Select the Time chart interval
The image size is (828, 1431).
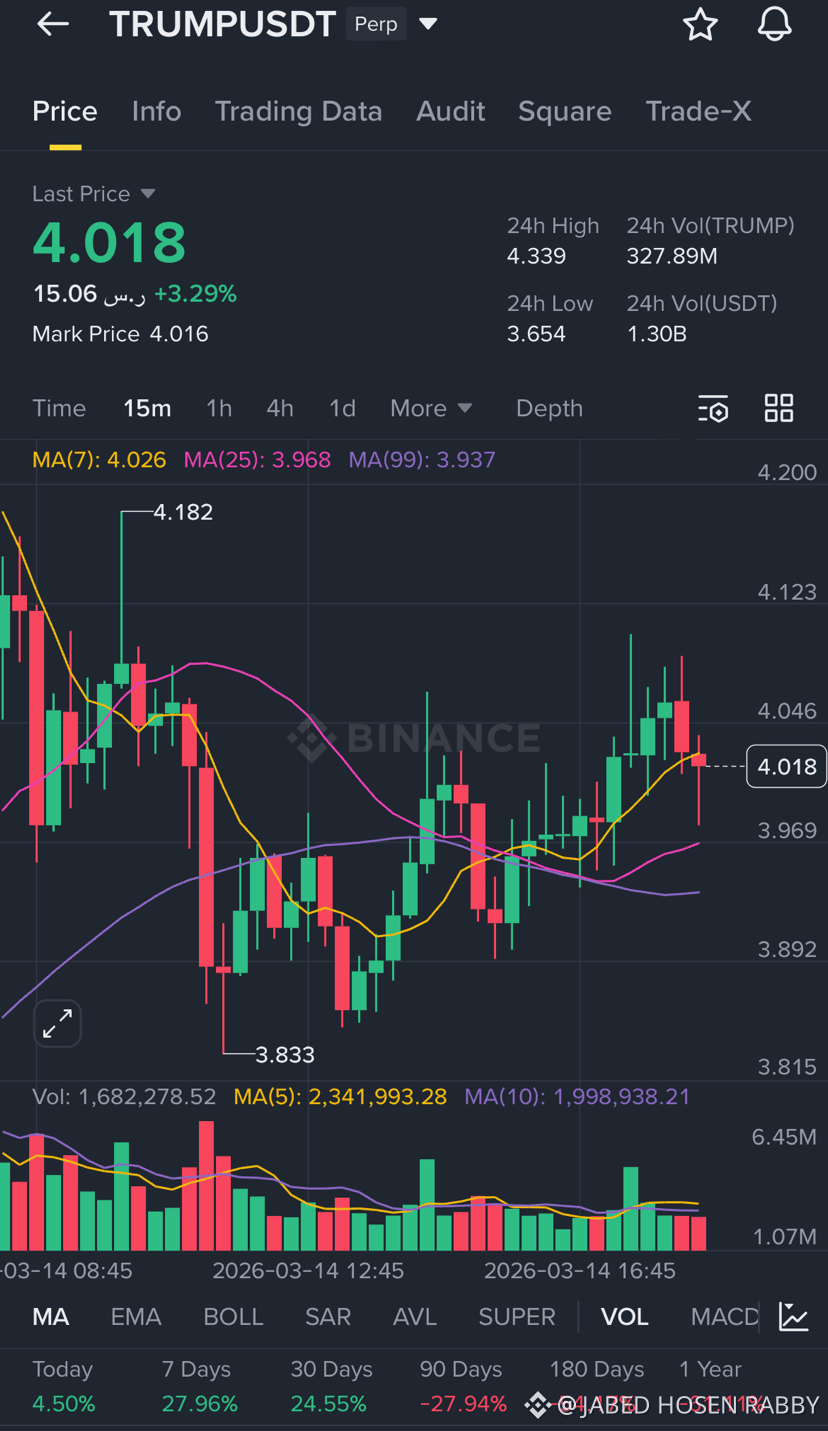59,408
